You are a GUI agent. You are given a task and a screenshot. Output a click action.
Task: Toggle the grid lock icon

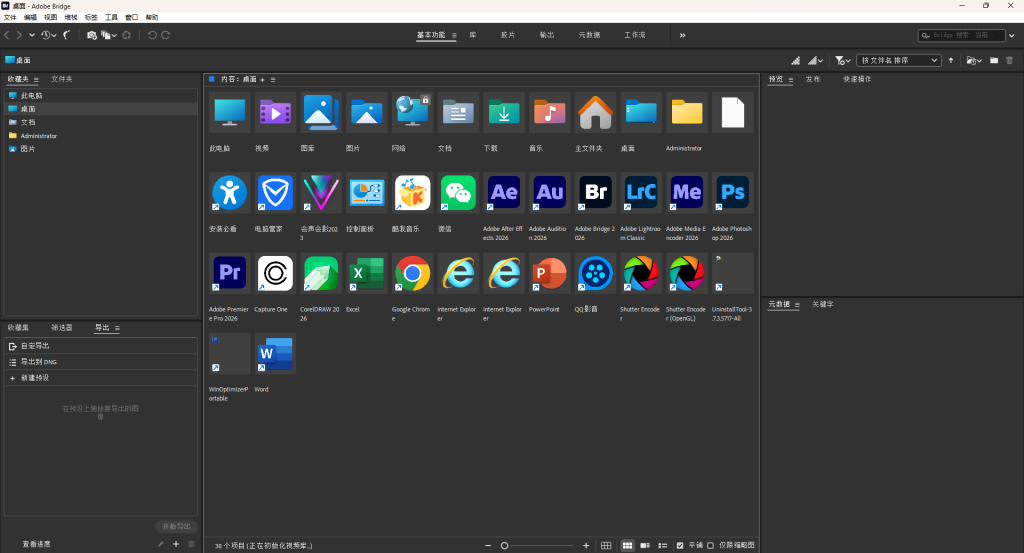(606, 545)
